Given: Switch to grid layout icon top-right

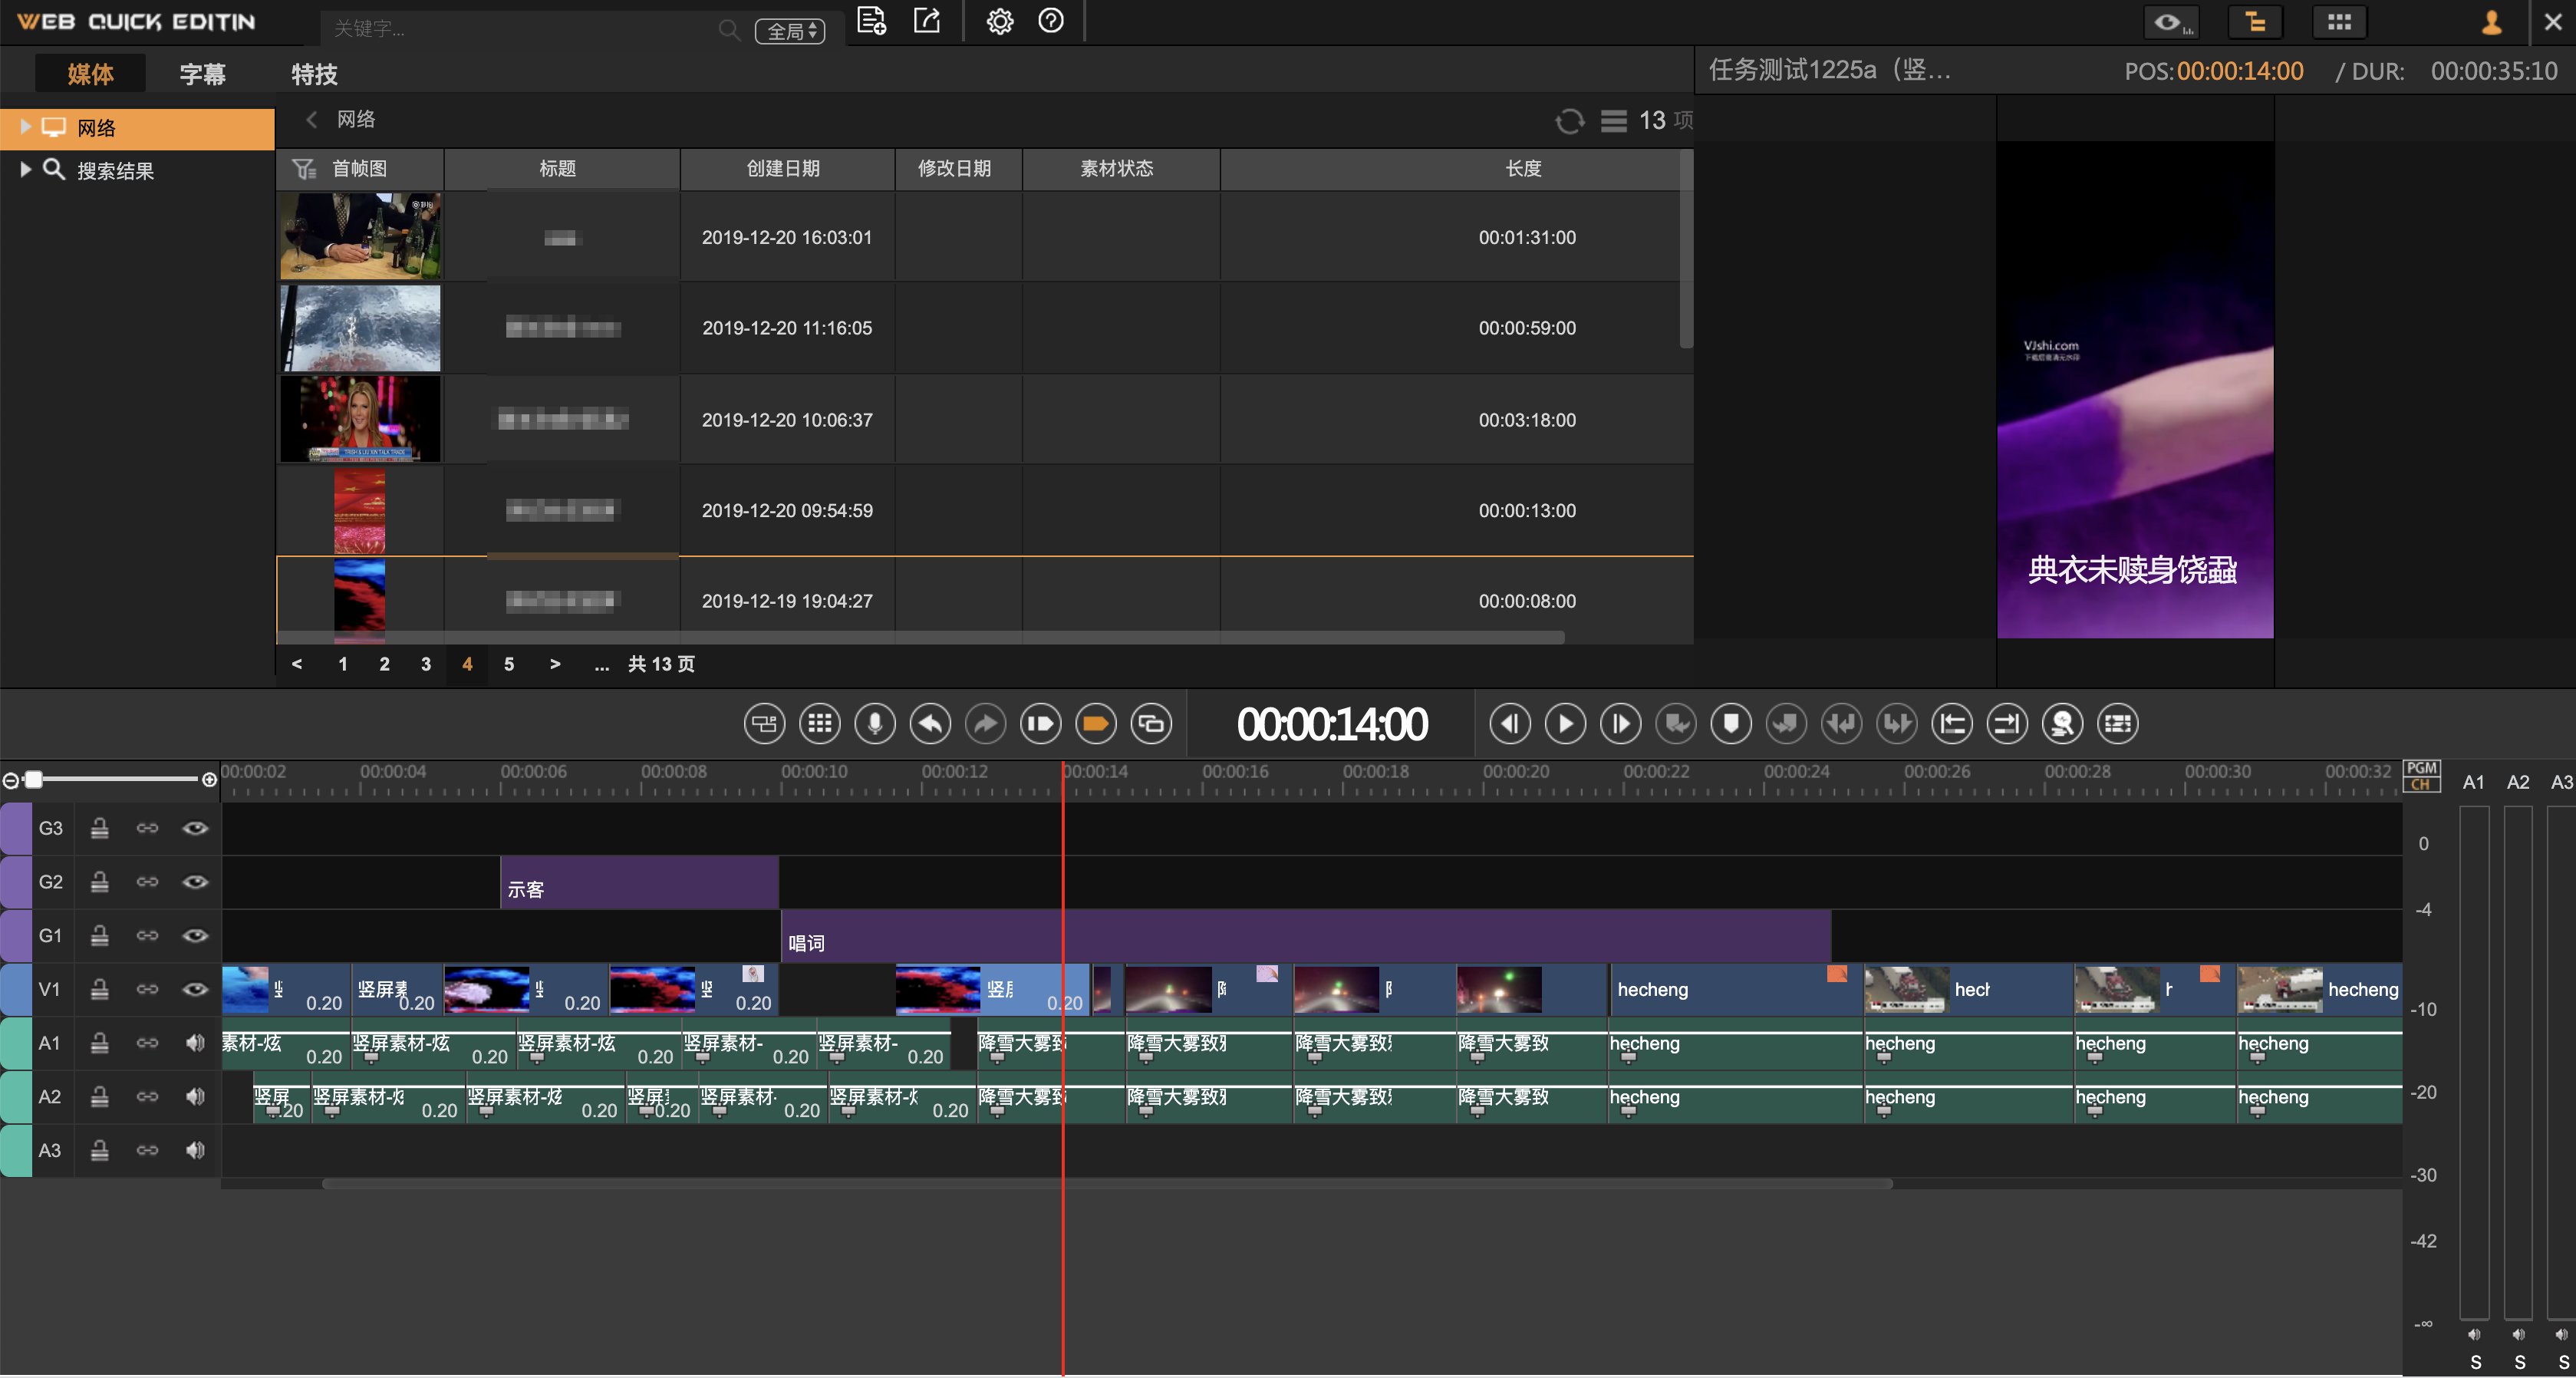Looking at the screenshot, I should tap(2339, 22).
